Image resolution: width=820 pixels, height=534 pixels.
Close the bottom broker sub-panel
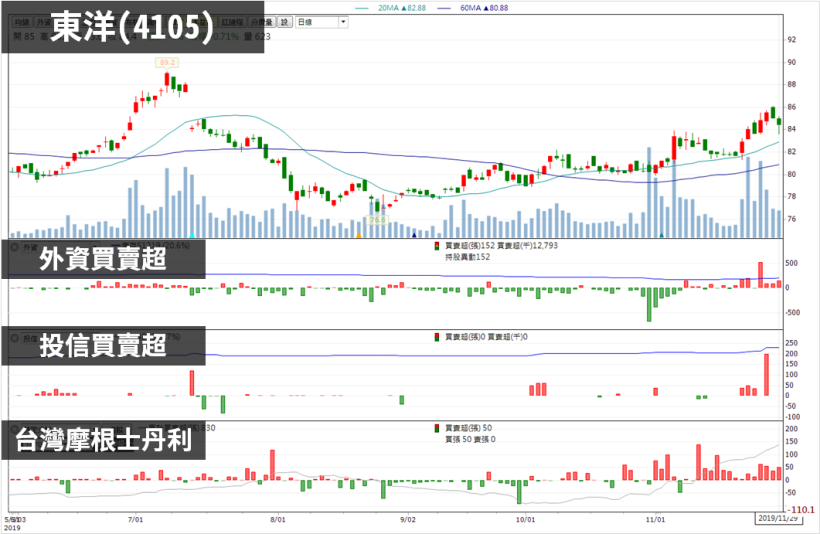(15, 428)
